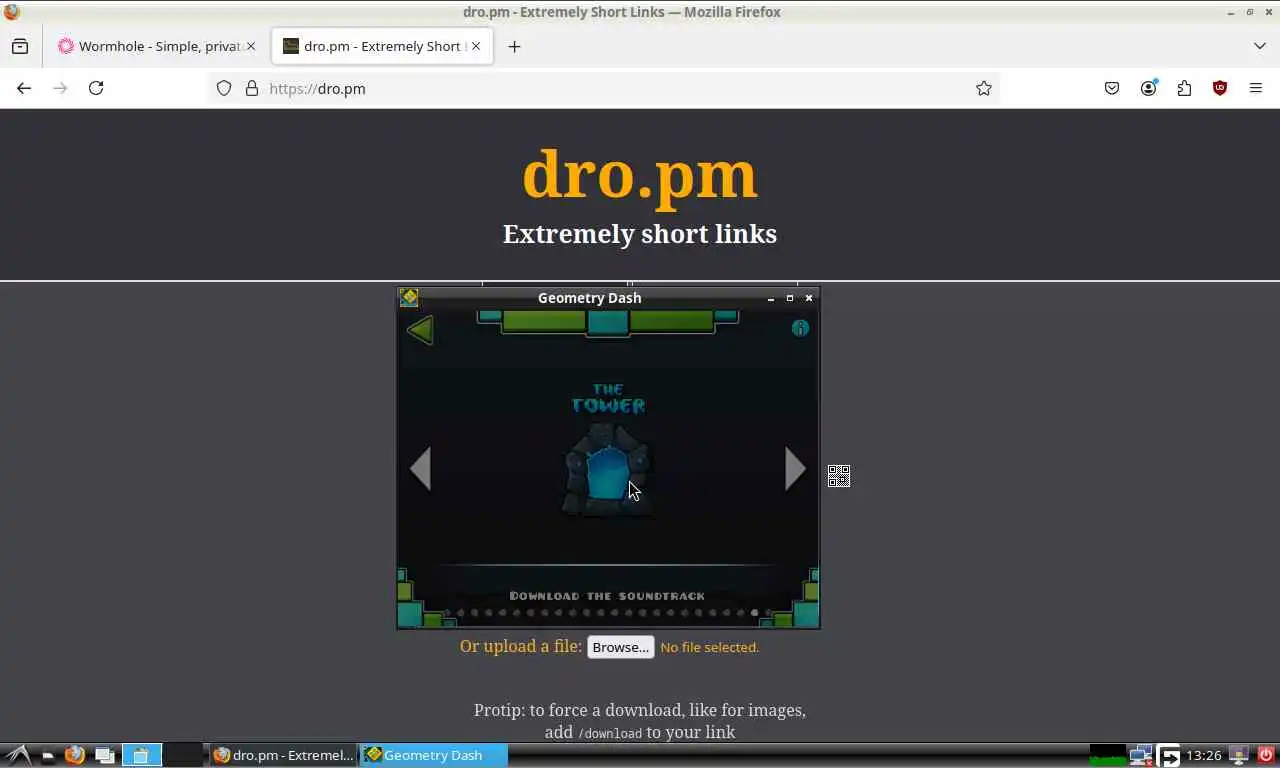Click the Browse... file upload button

(620, 647)
